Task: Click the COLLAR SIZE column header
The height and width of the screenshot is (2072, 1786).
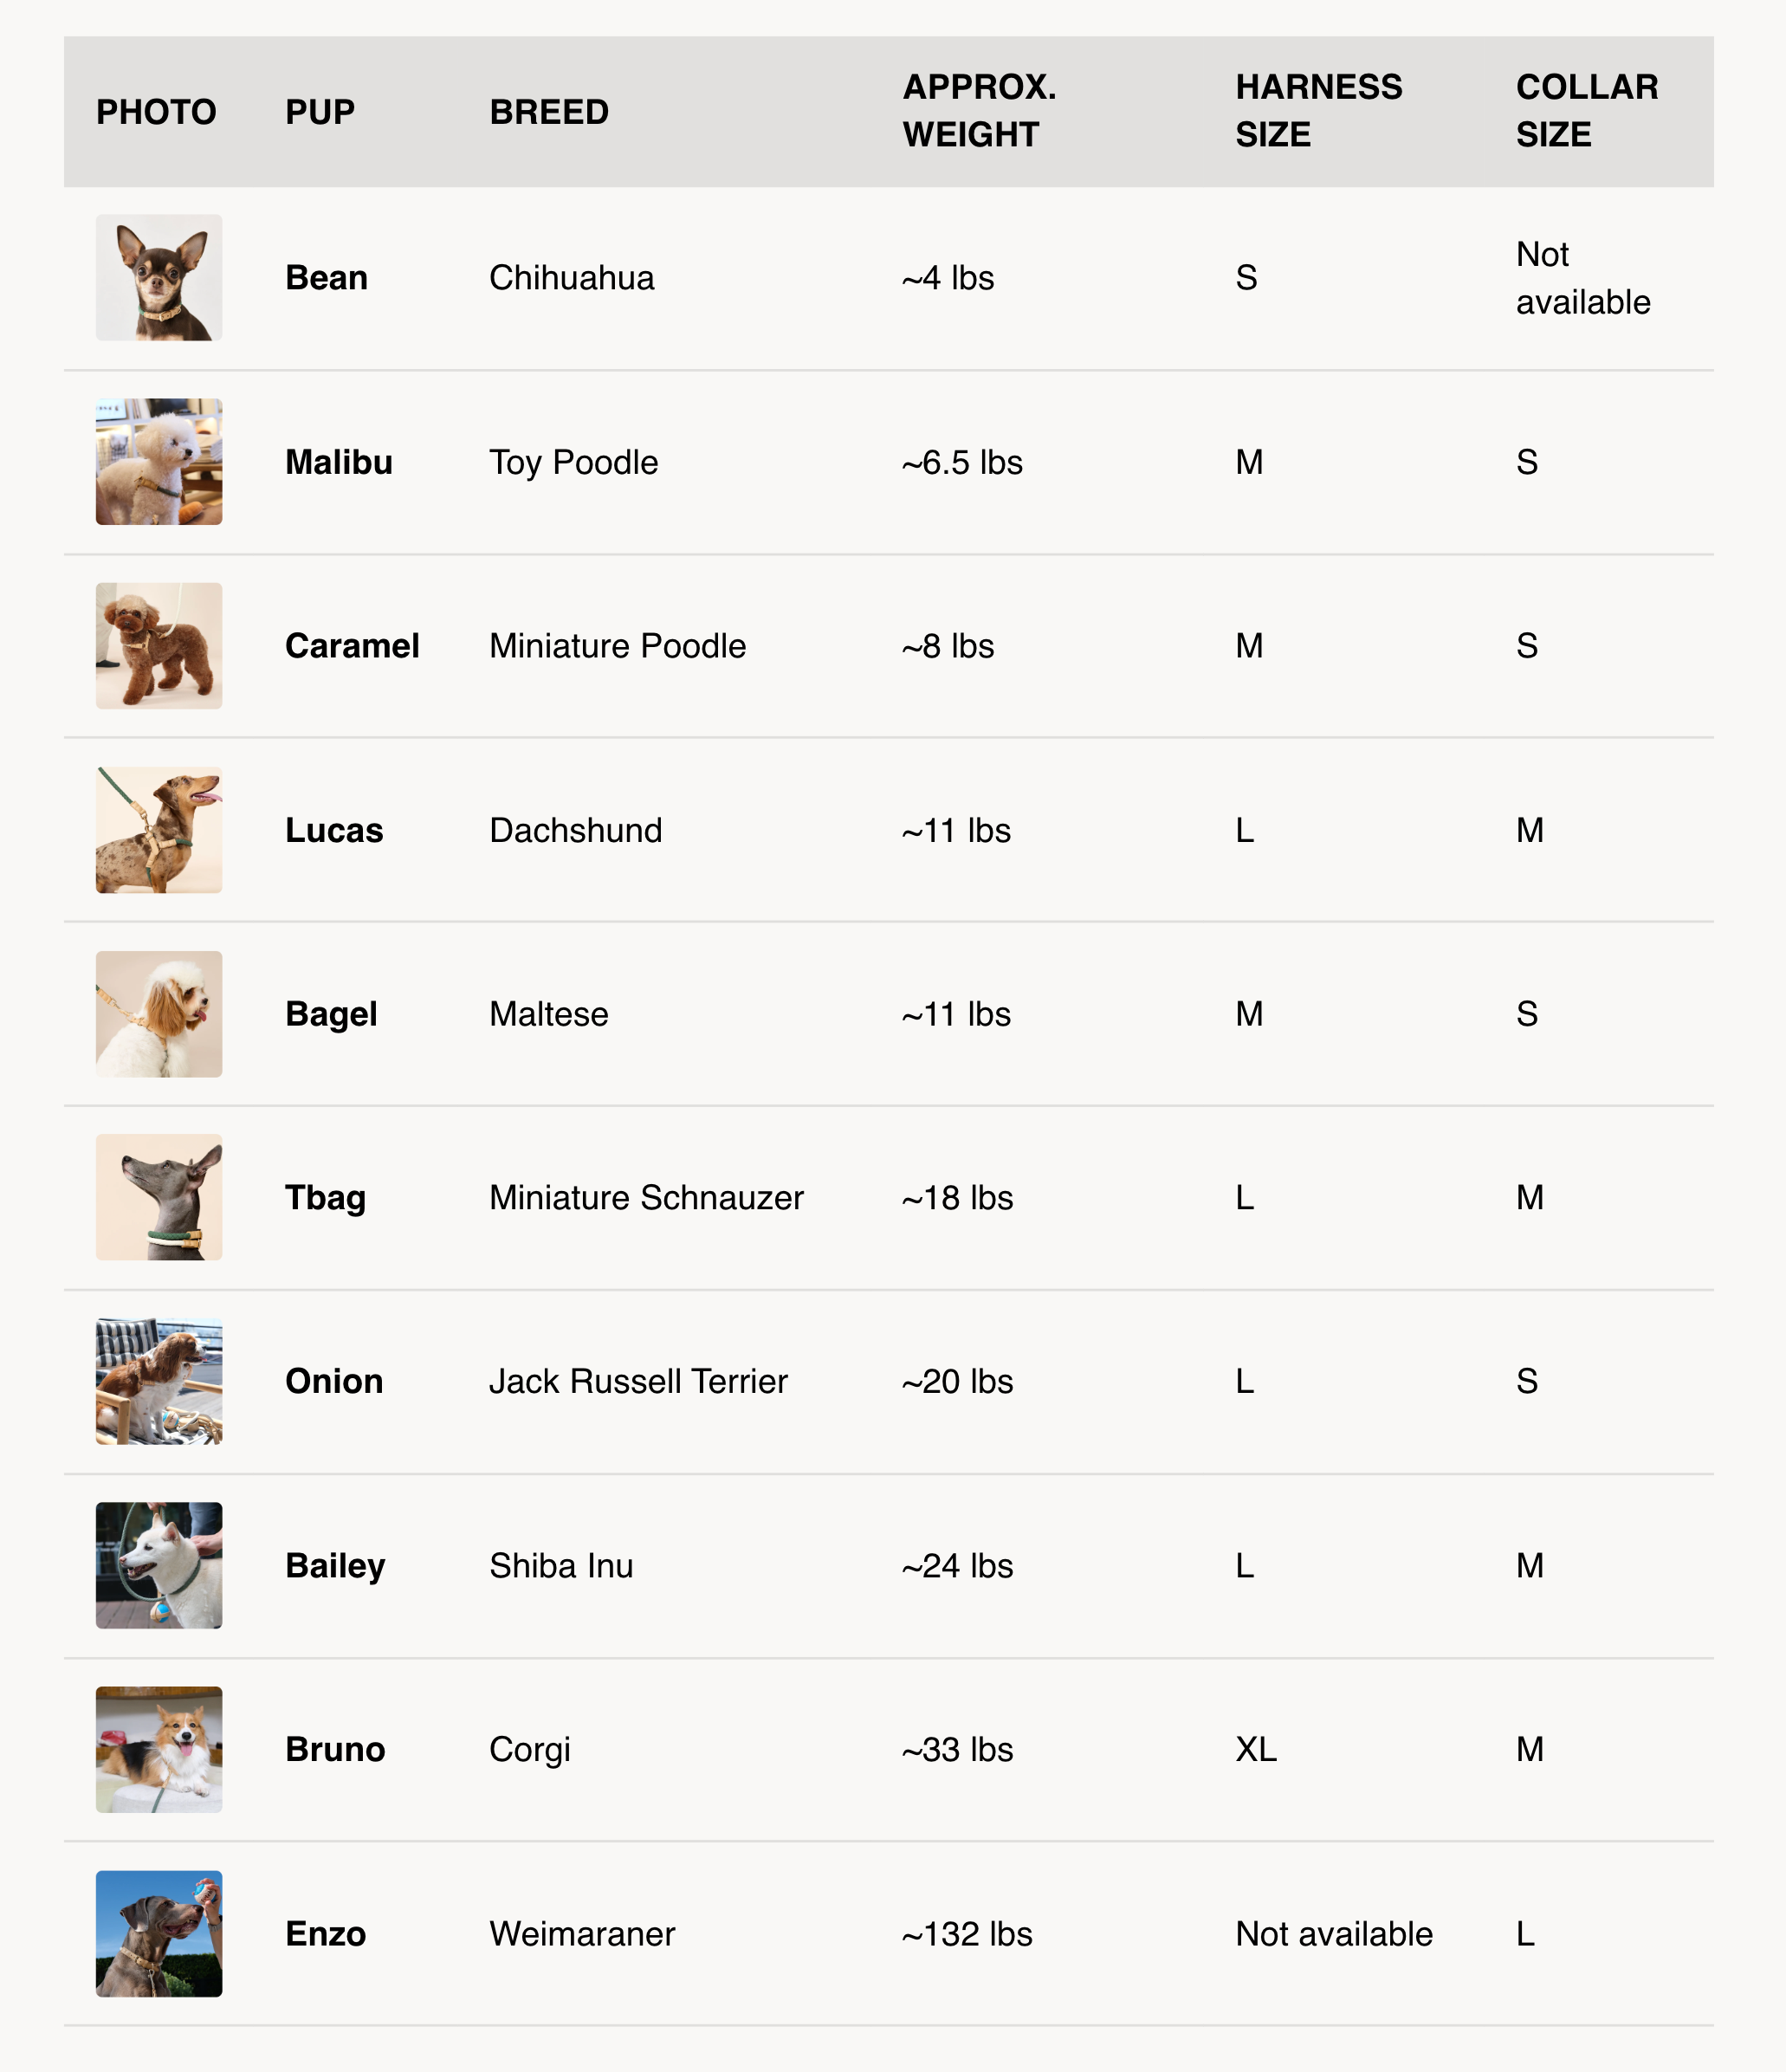Action: tap(1587, 111)
